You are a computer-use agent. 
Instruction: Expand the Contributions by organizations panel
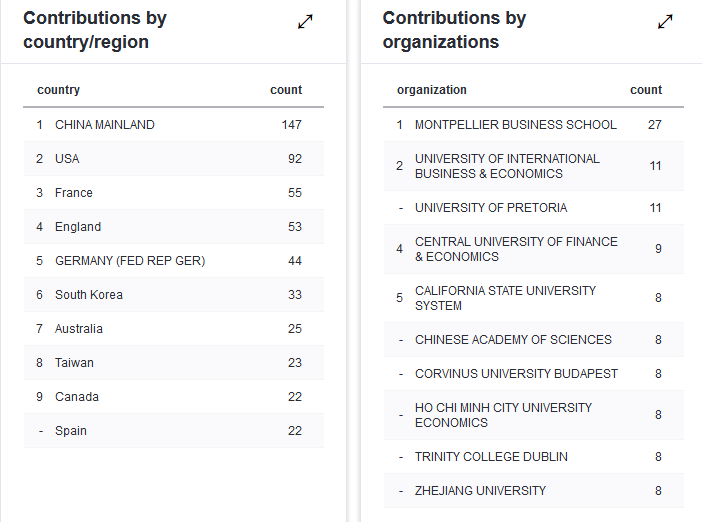click(x=665, y=22)
